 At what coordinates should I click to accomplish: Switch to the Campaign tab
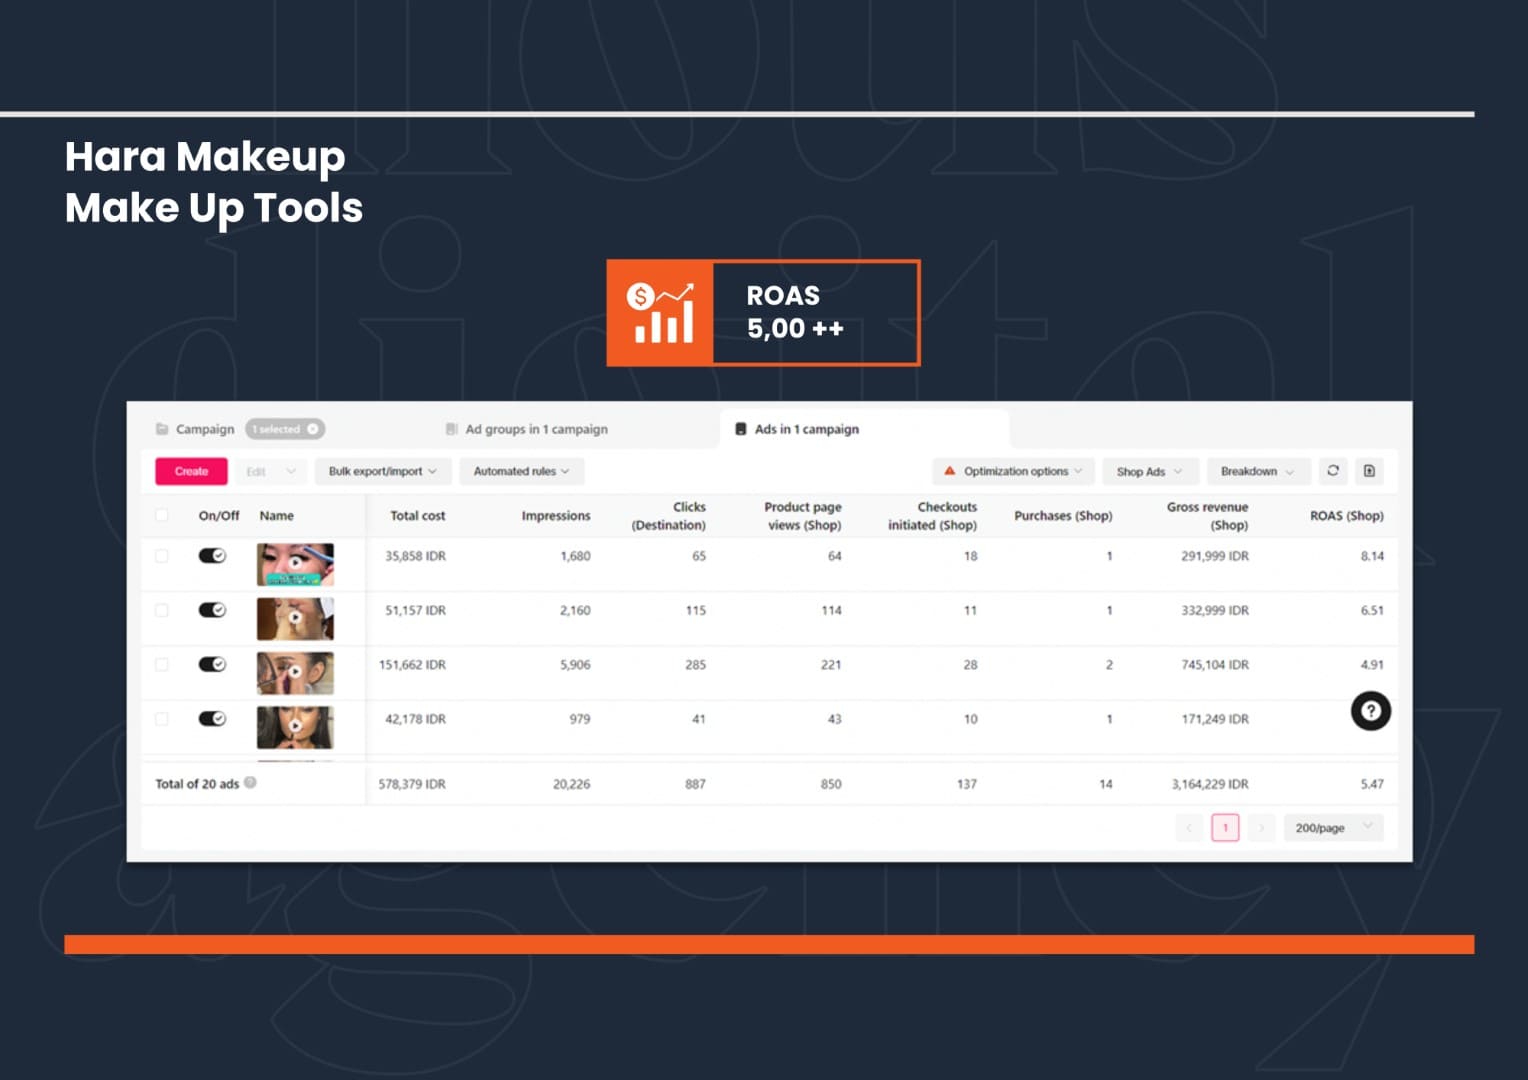tap(204, 429)
